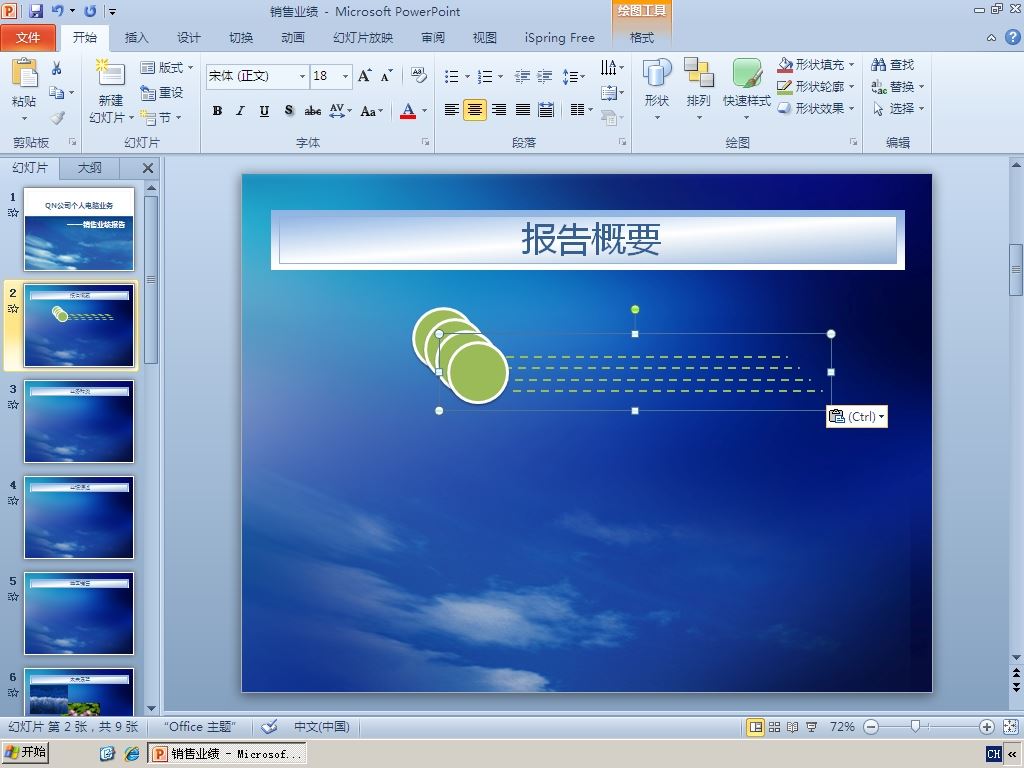Click Replace (替换) button
The width and height of the screenshot is (1024, 768).
898,86
